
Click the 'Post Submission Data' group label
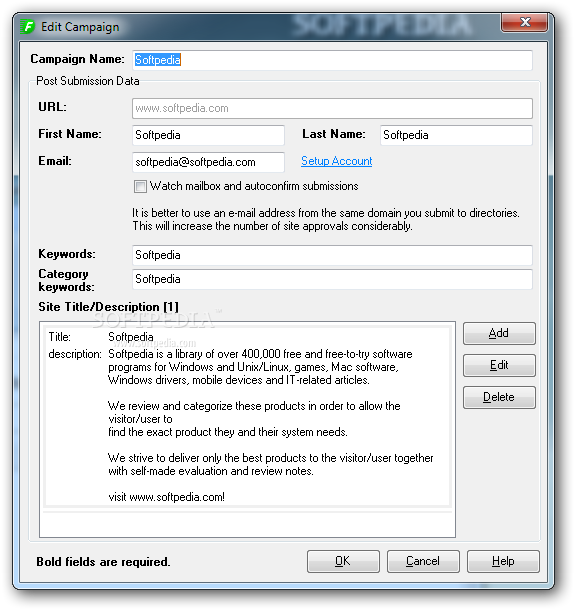coord(88,81)
